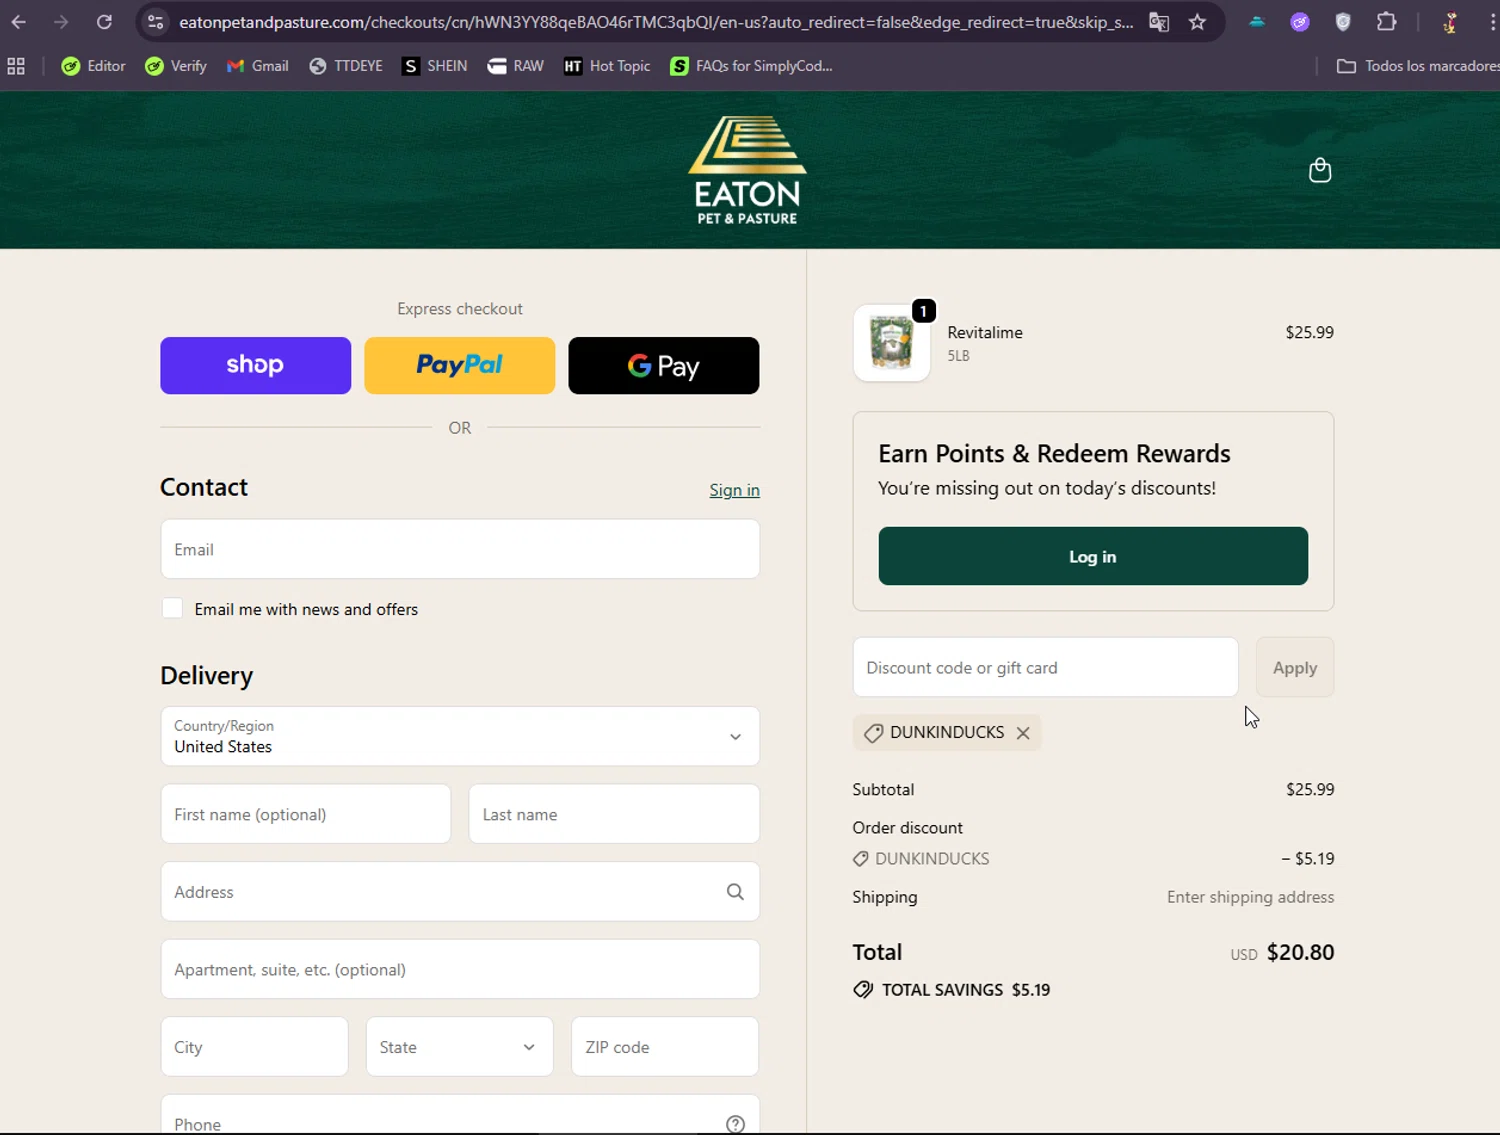Open FAQs for SimplyCod bookmark

click(x=751, y=66)
